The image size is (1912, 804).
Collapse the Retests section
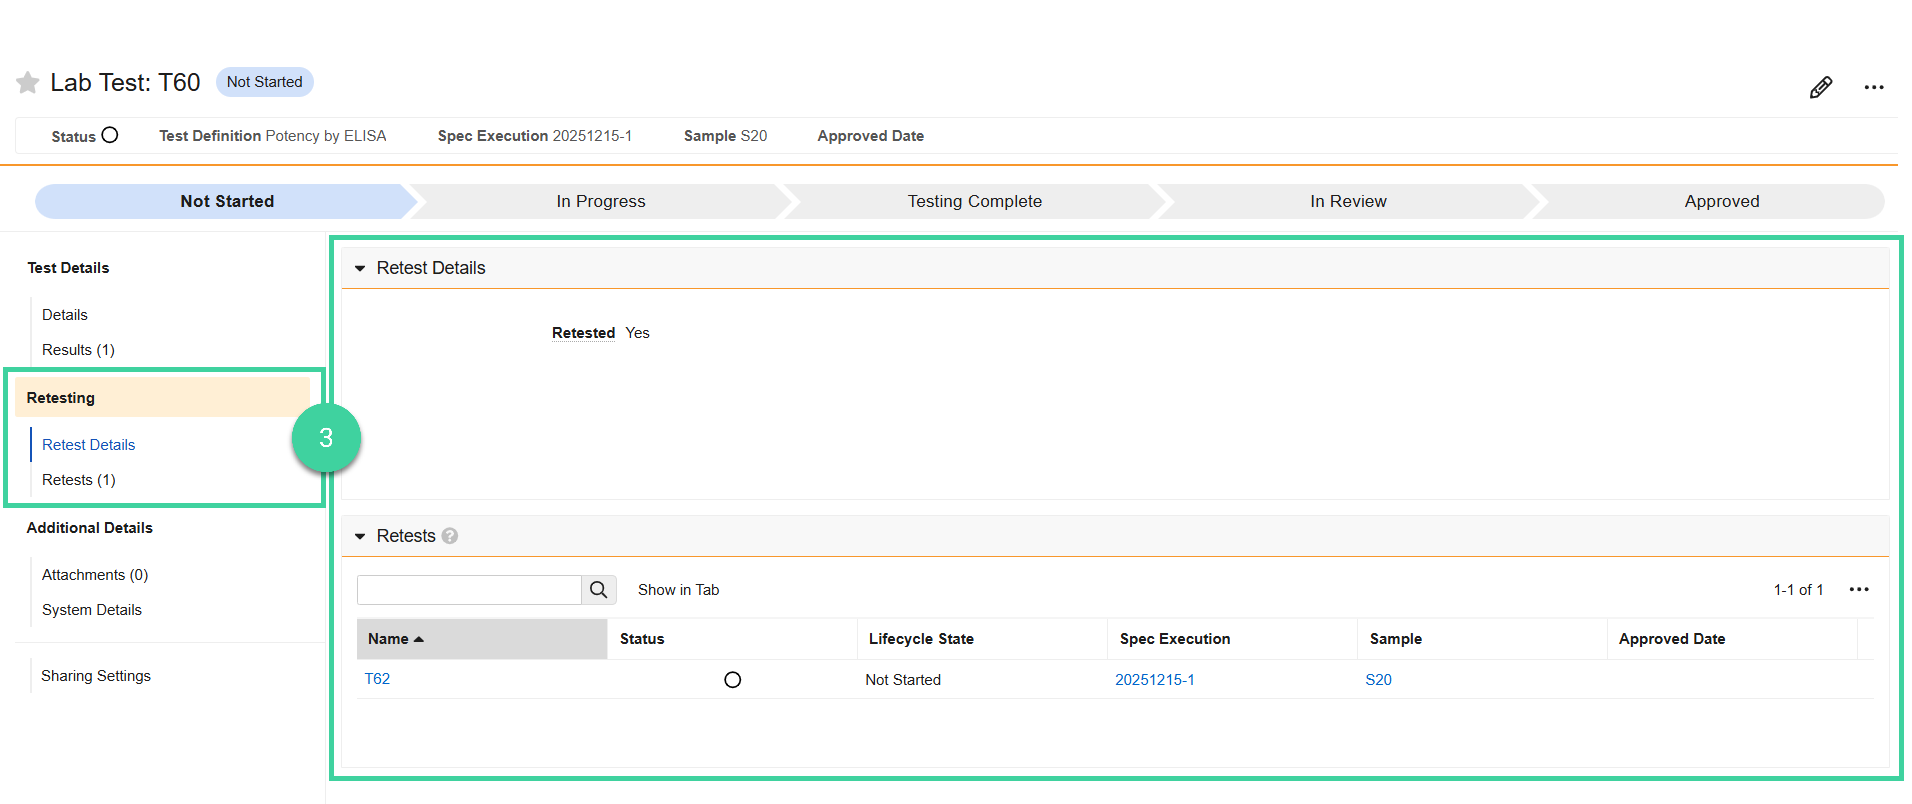click(x=360, y=536)
